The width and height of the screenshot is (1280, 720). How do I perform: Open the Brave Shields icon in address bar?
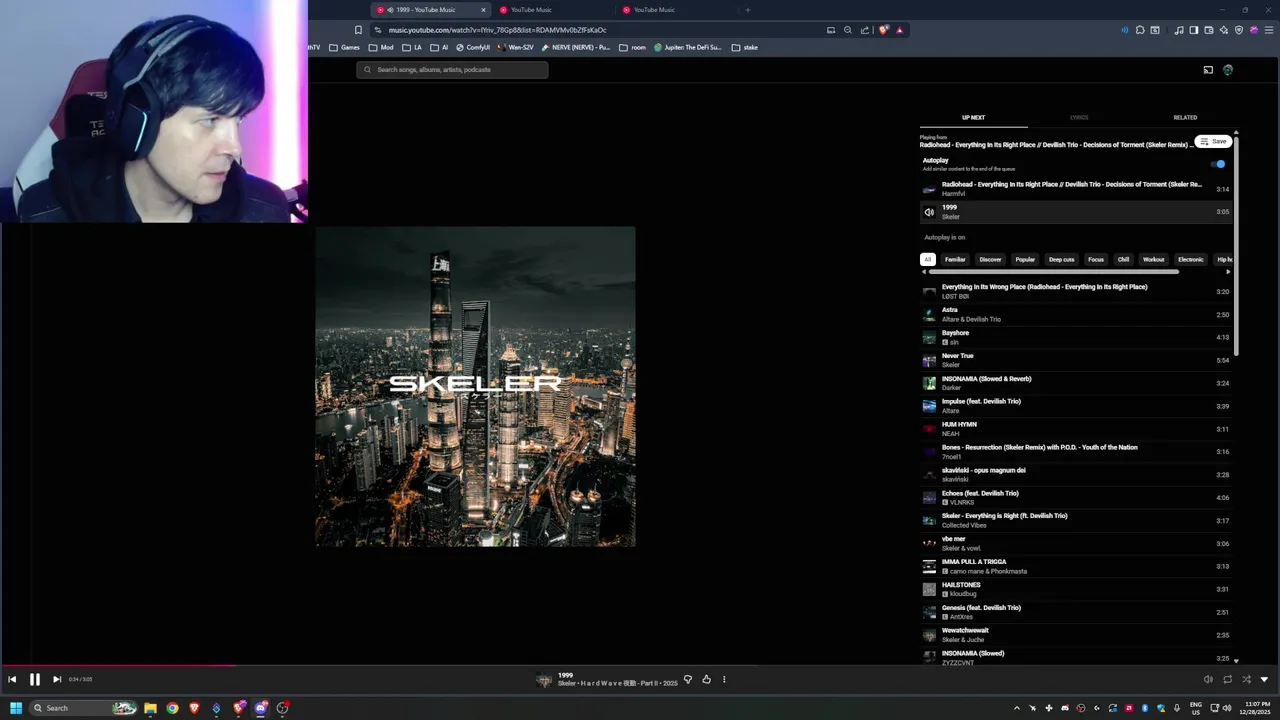coord(883,30)
